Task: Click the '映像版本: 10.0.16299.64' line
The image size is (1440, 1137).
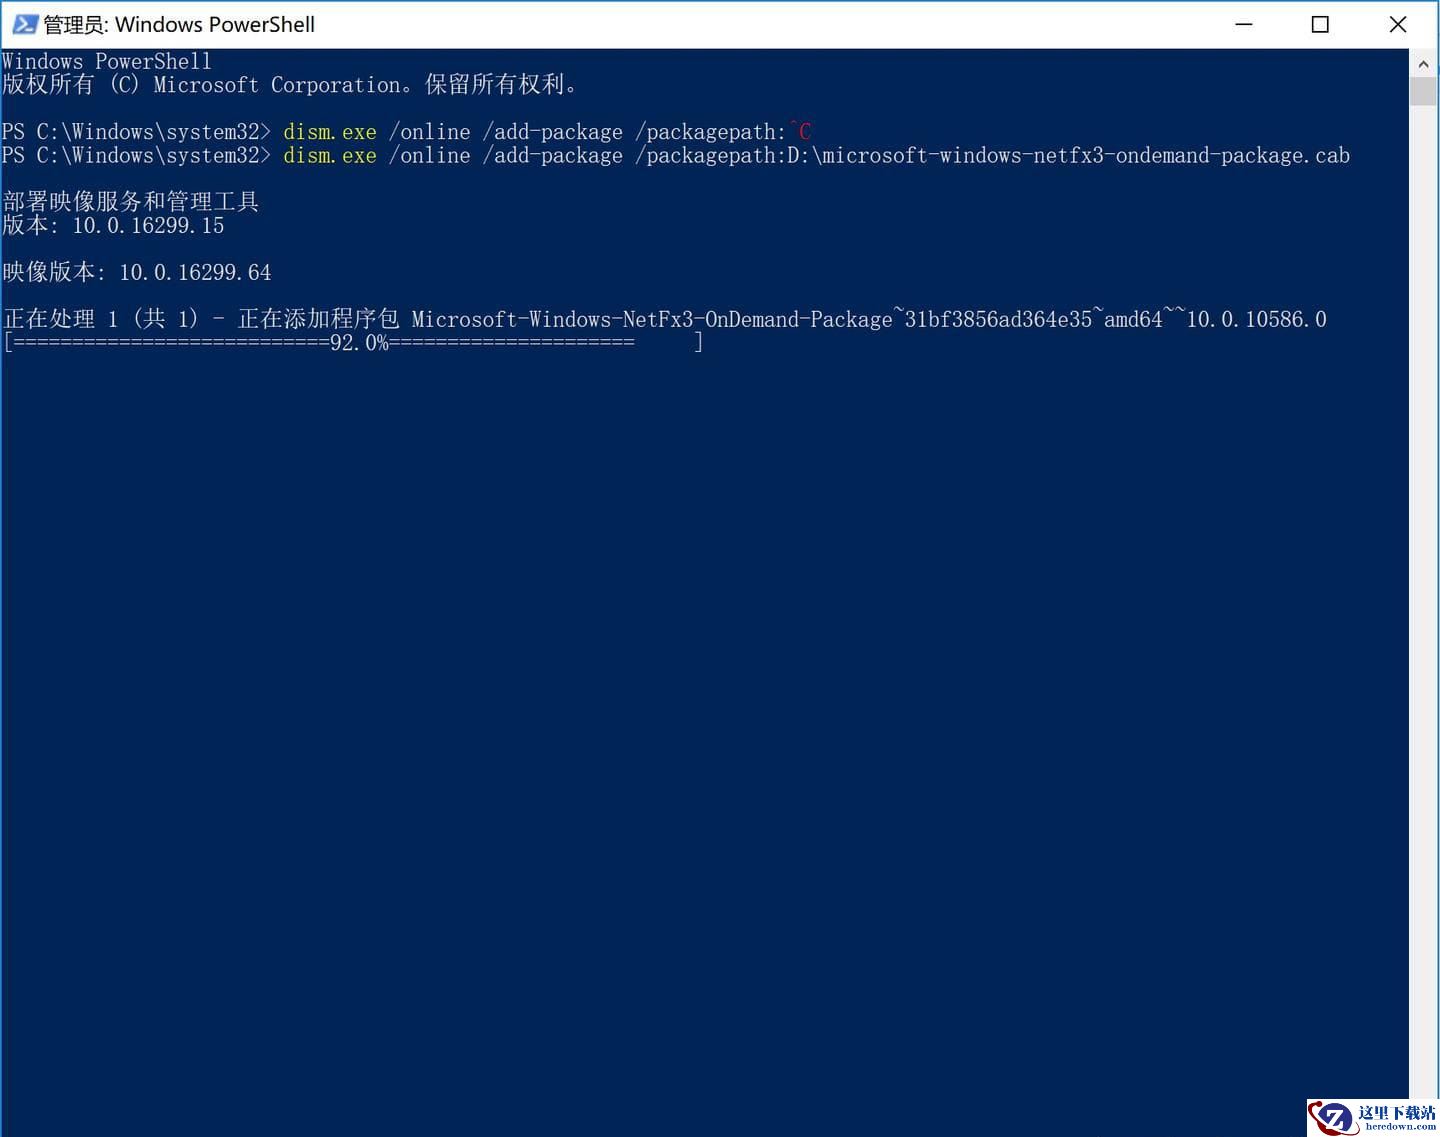Action: coord(137,272)
